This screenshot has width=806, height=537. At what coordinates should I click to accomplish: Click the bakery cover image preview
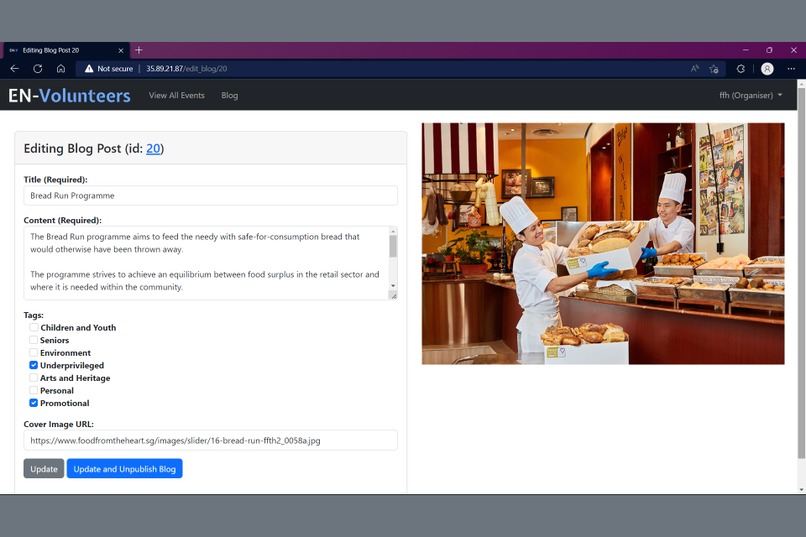[603, 244]
